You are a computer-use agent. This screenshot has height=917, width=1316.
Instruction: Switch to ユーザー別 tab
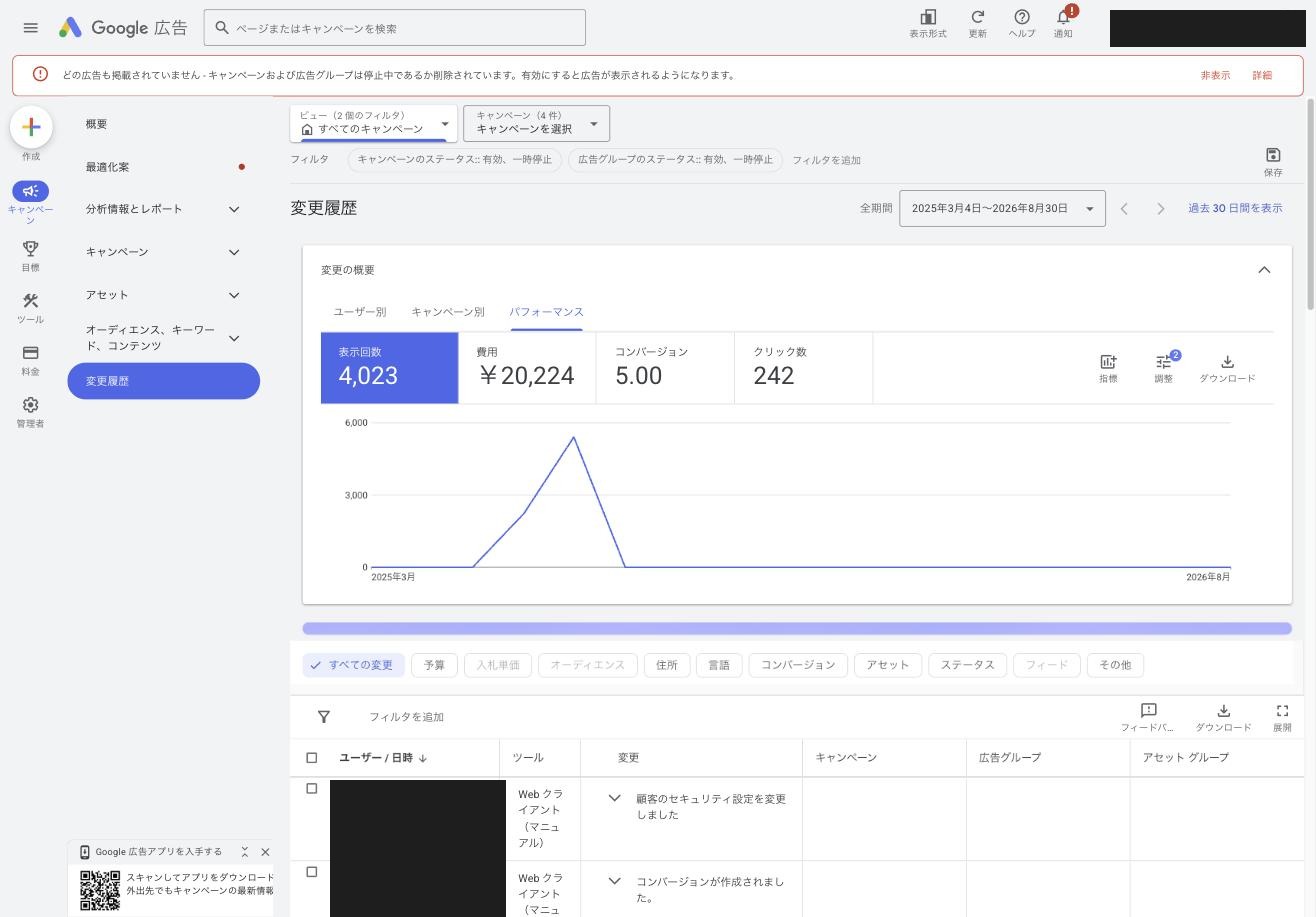pyautogui.click(x=360, y=312)
